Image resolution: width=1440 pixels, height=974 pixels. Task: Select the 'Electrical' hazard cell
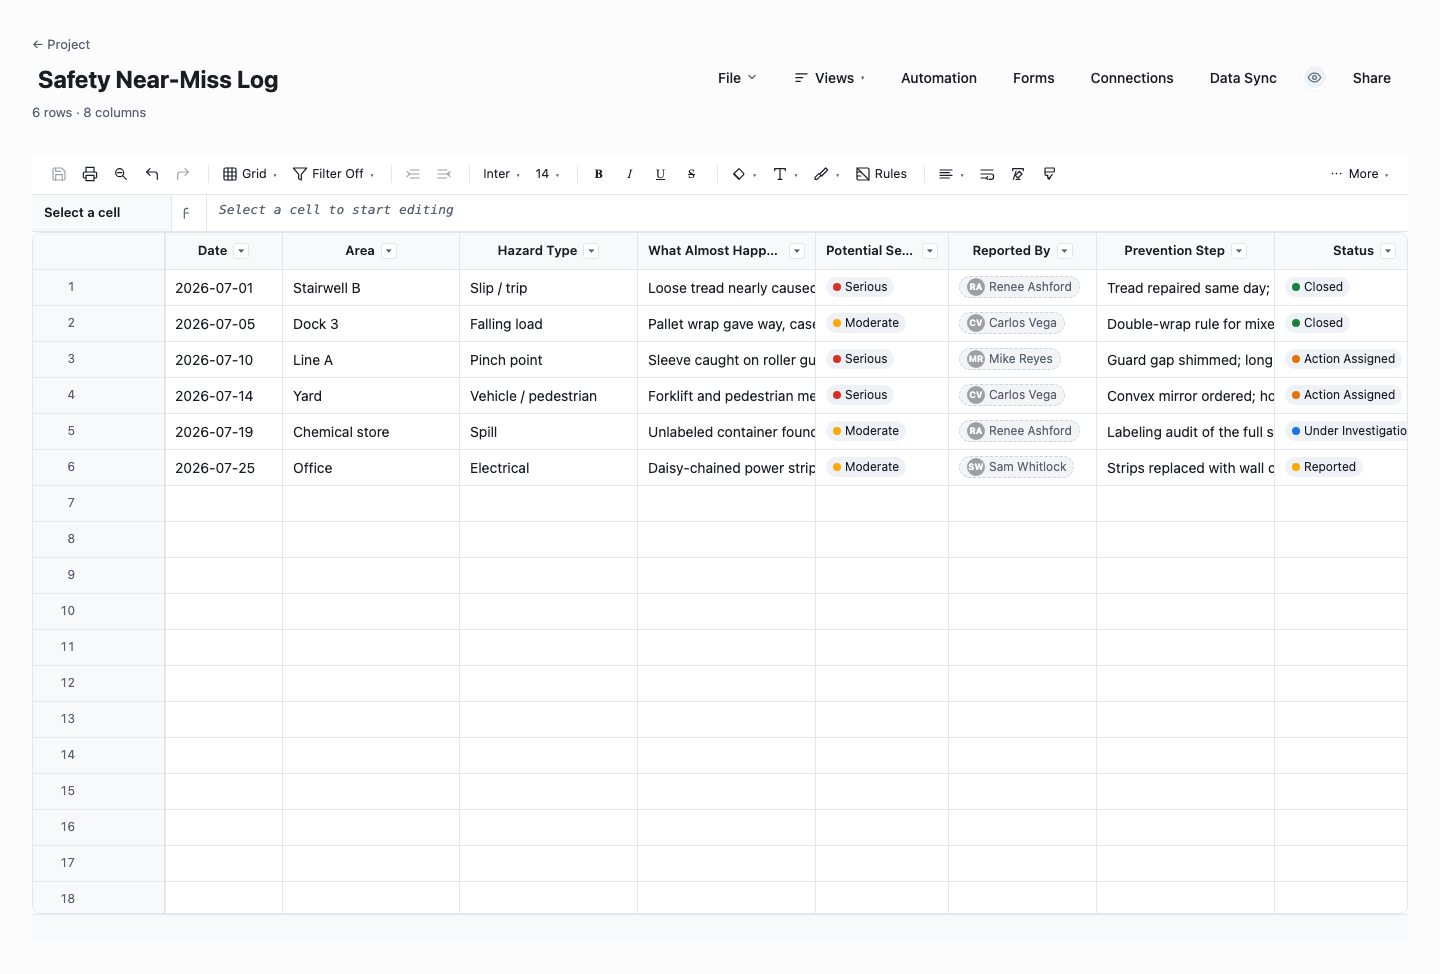pyautogui.click(x=549, y=468)
